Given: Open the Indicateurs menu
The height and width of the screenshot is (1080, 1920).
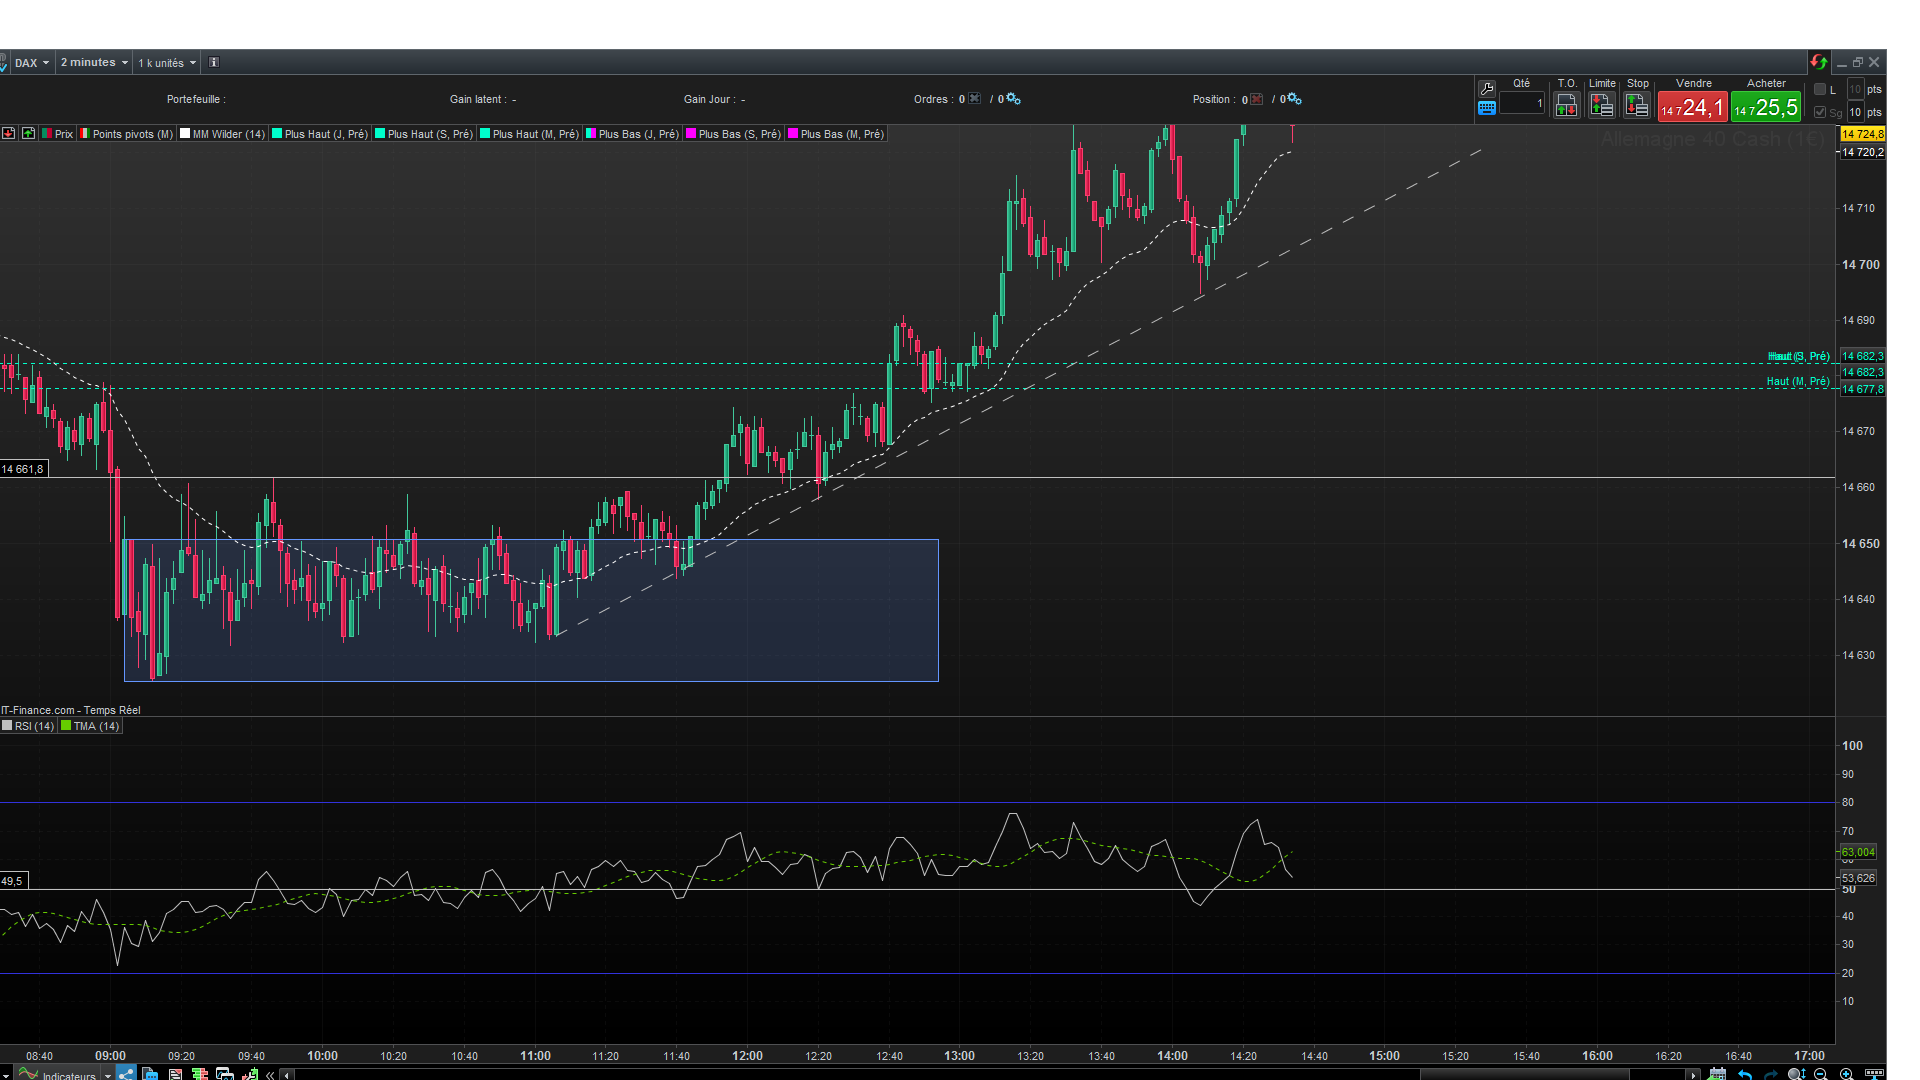Looking at the screenshot, I should click(x=68, y=1075).
